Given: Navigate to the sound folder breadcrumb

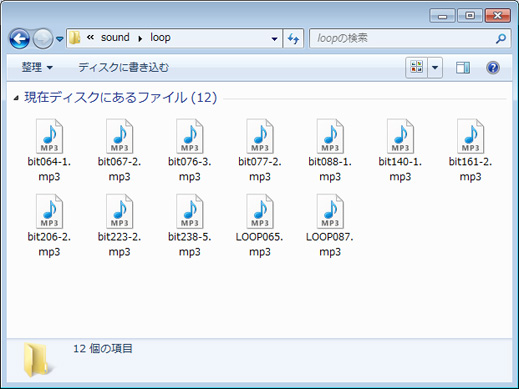Looking at the screenshot, I should tap(115, 37).
